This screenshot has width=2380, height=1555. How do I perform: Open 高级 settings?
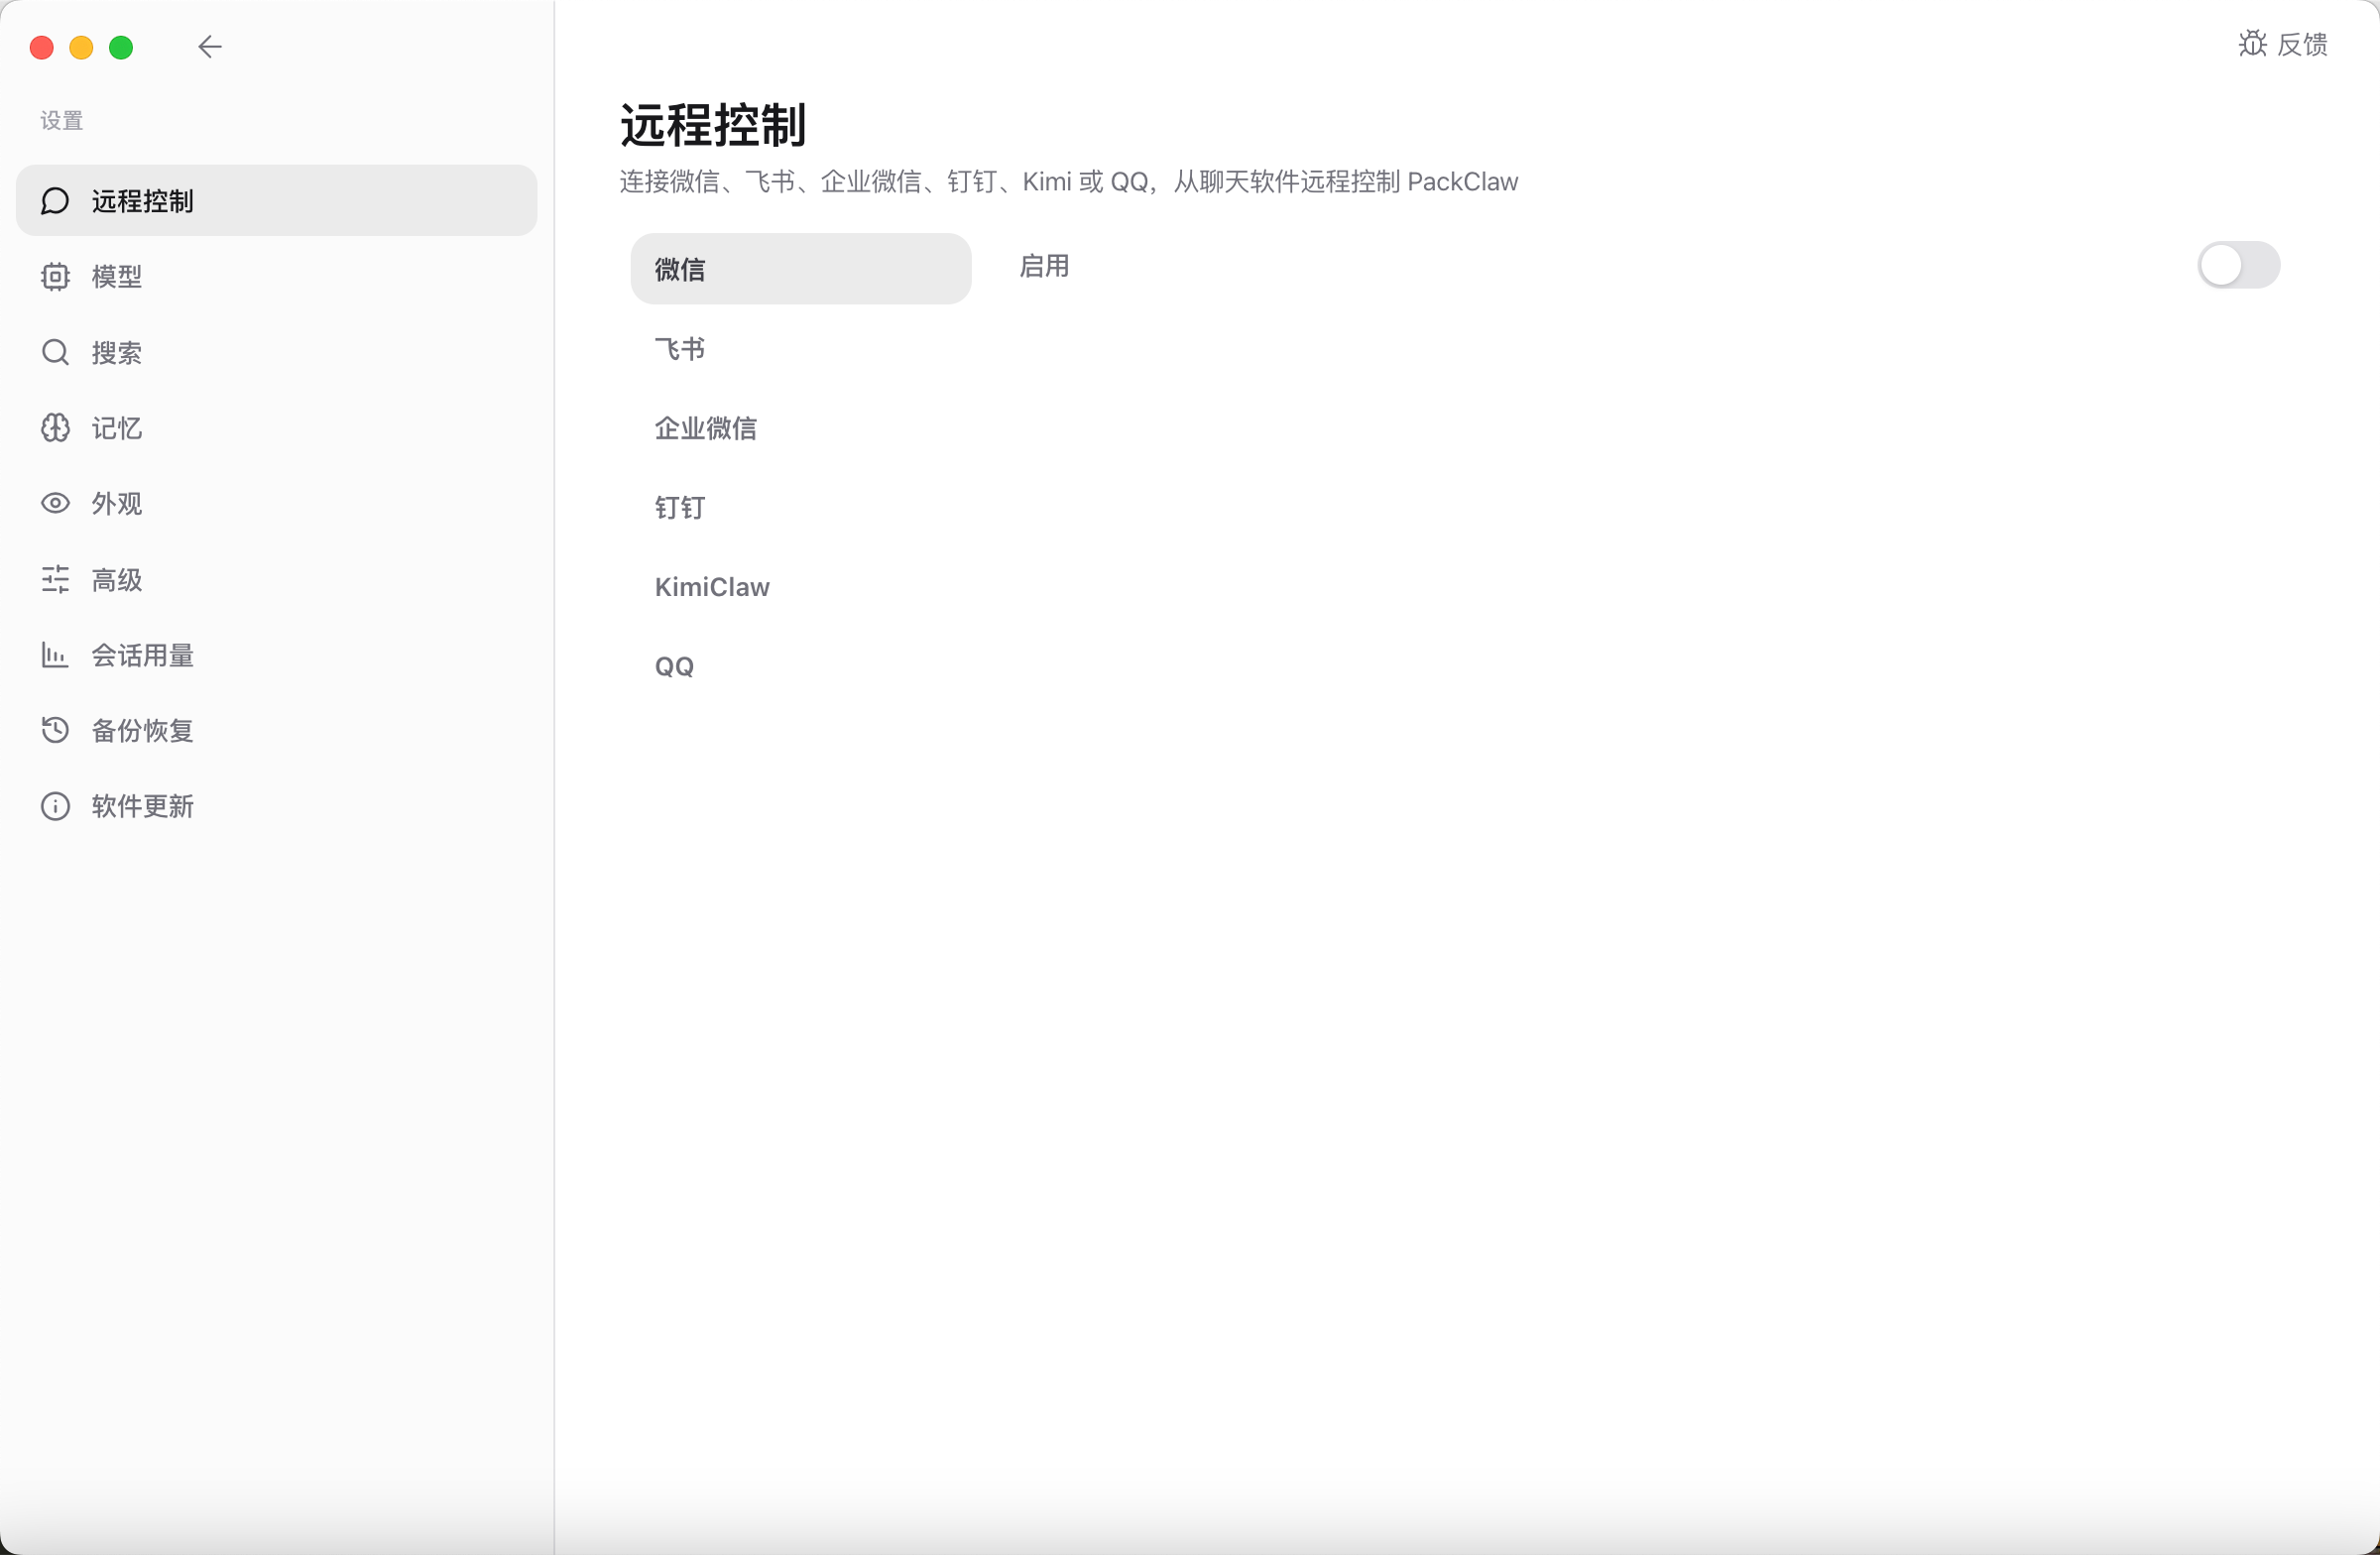(x=276, y=579)
